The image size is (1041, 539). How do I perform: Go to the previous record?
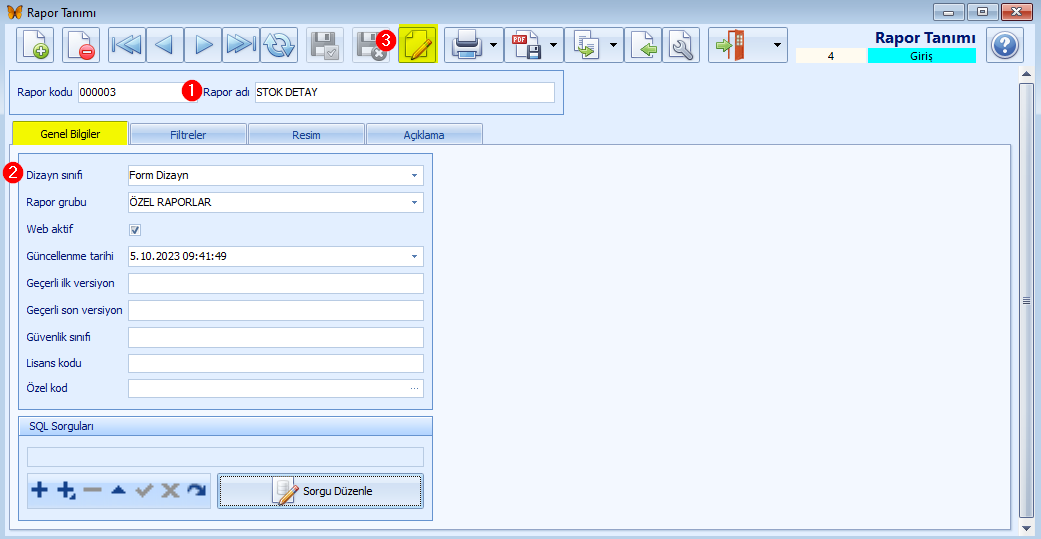pyautogui.click(x=165, y=45)
